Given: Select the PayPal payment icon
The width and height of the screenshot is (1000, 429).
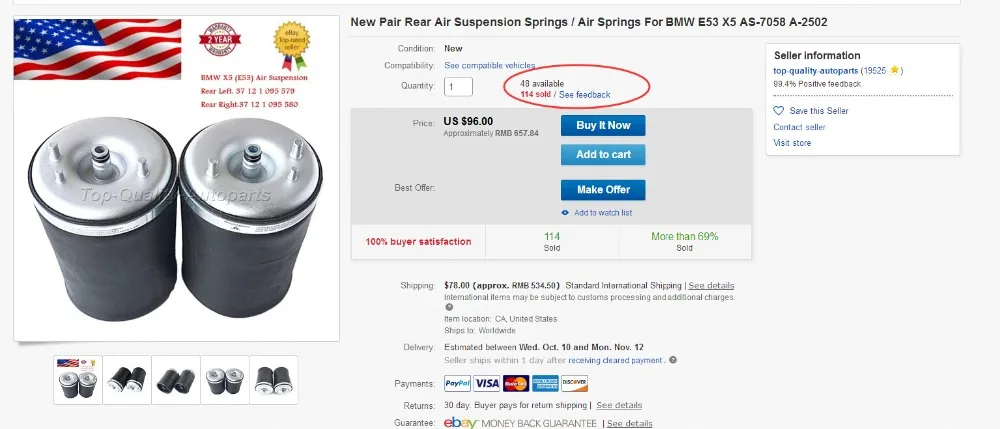Looking at the screenshot, I should pos(457,383).
